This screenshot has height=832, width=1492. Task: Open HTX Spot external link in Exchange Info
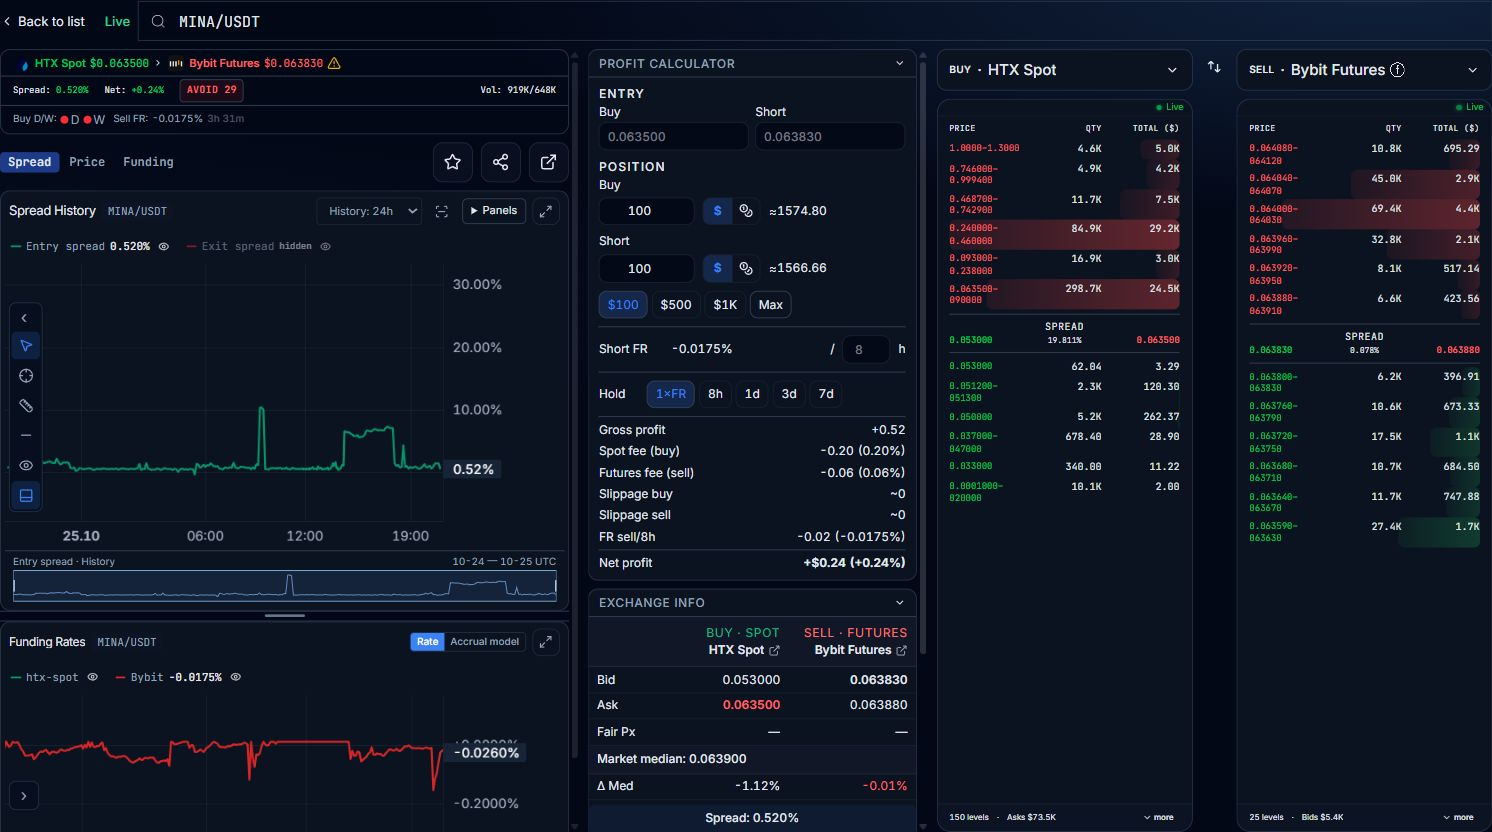coord(774,651)
